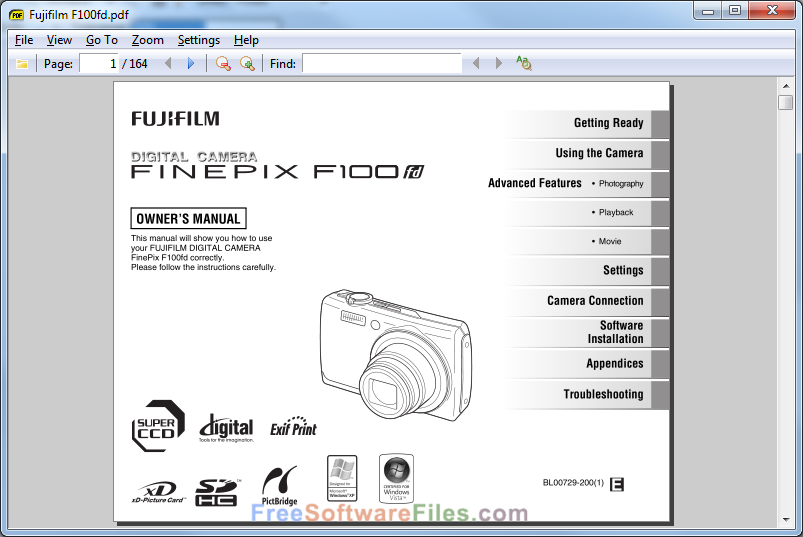Click the manual's Settings section tab
Screen dimensions: 803x537
(586, 271)
